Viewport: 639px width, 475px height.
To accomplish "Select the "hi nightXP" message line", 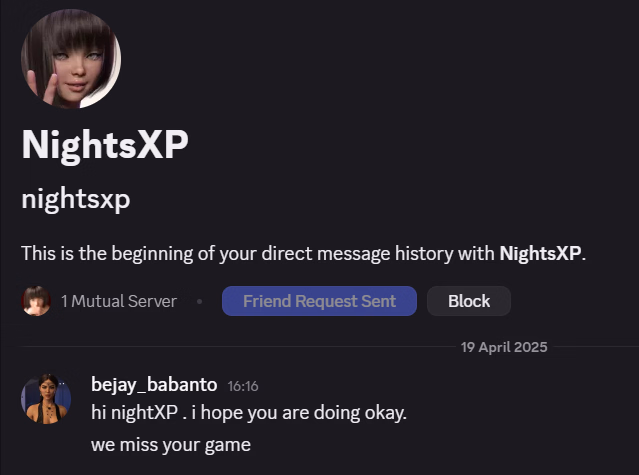I will coord(249,412).
